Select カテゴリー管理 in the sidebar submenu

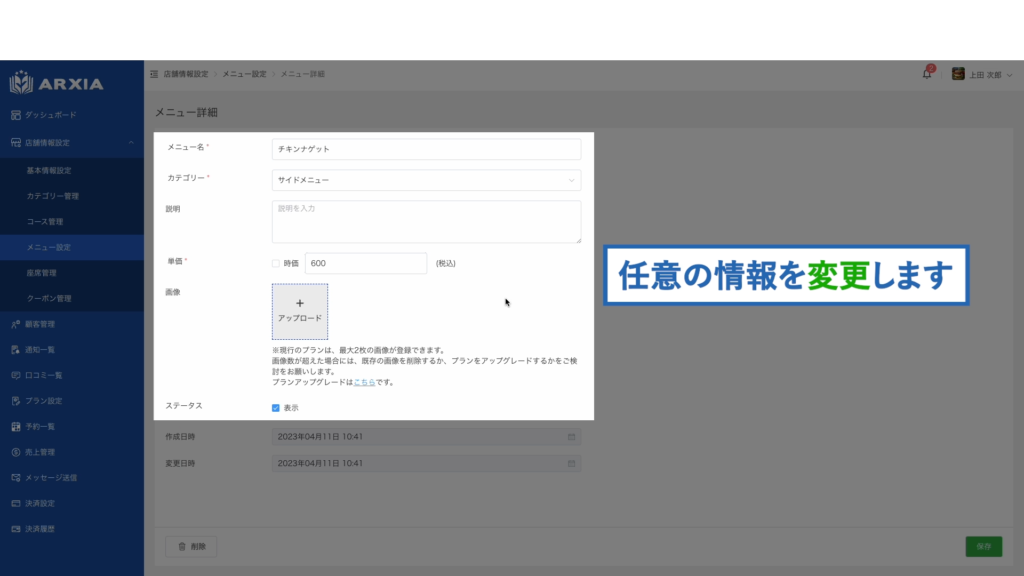point(52,196)
